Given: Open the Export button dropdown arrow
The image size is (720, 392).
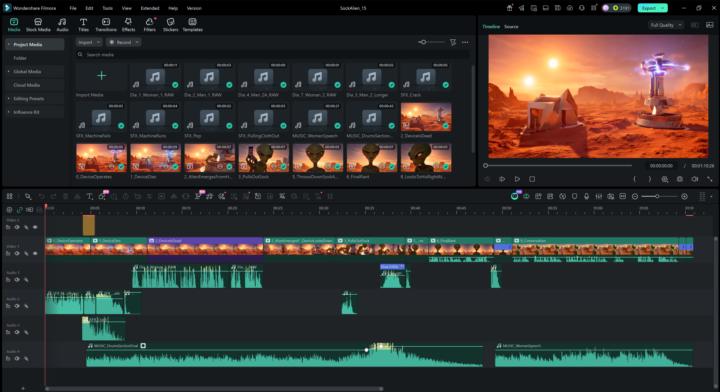Looking at the screenshot, I should point(663,8).
